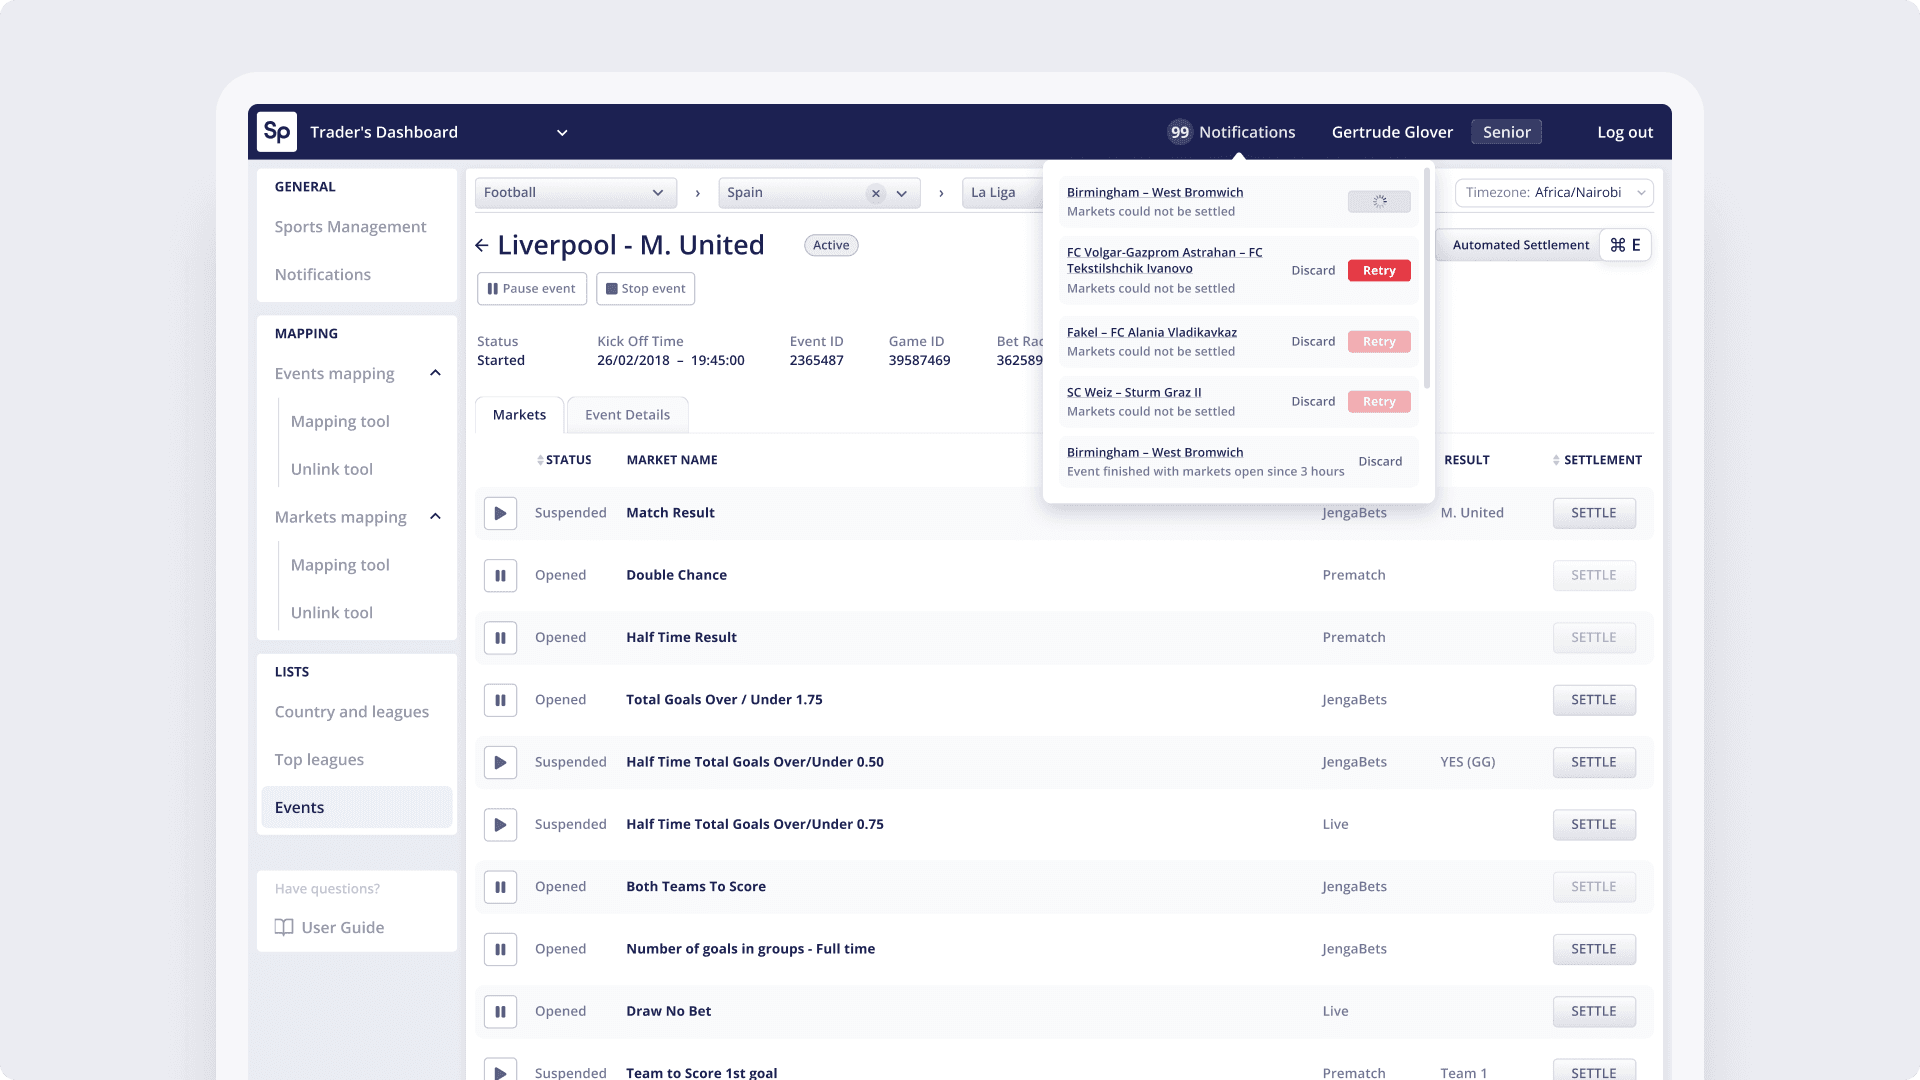This screenshot has height=1080, width=1920.
Task: Pause the Half Time Result market
Action: (x=500, y=638)
